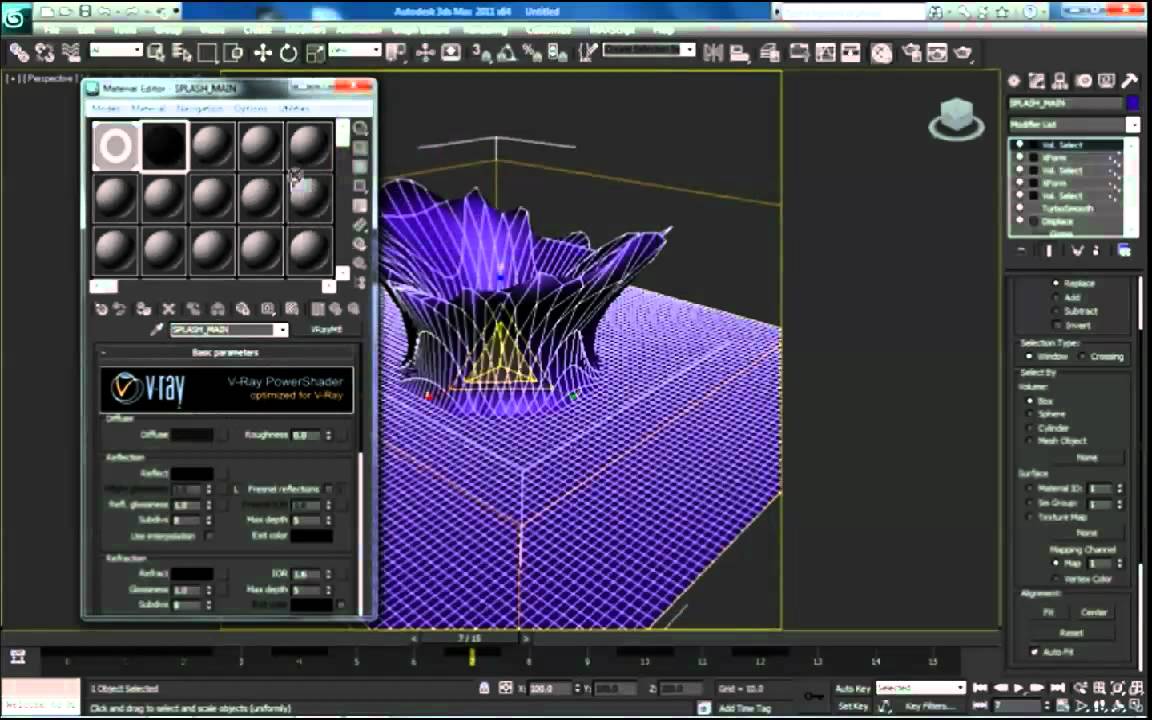Click the Unlink Selection tool
Viewport: 1152px width, 720px height.
(45, 52)
